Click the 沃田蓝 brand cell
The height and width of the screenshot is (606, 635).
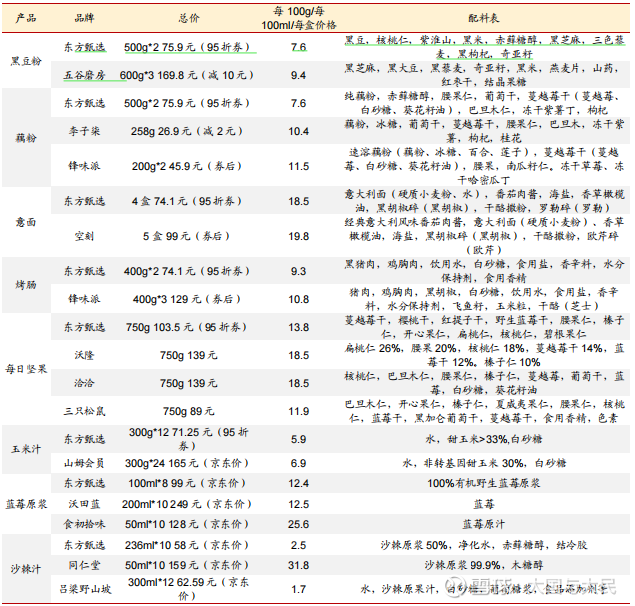(x=84, y=504)
